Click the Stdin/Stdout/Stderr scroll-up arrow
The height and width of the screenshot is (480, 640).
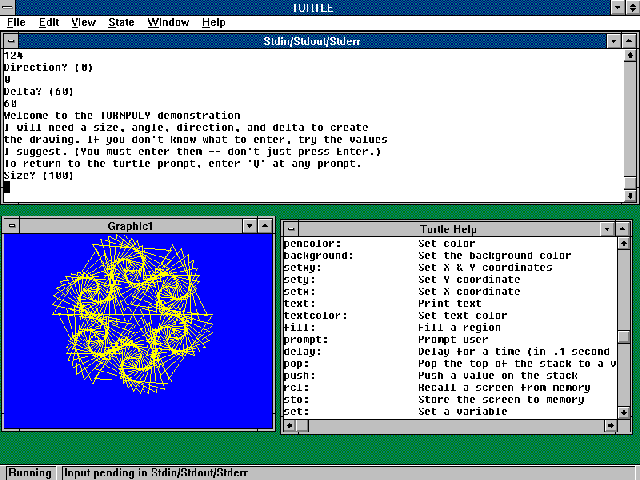click(629, 57)
